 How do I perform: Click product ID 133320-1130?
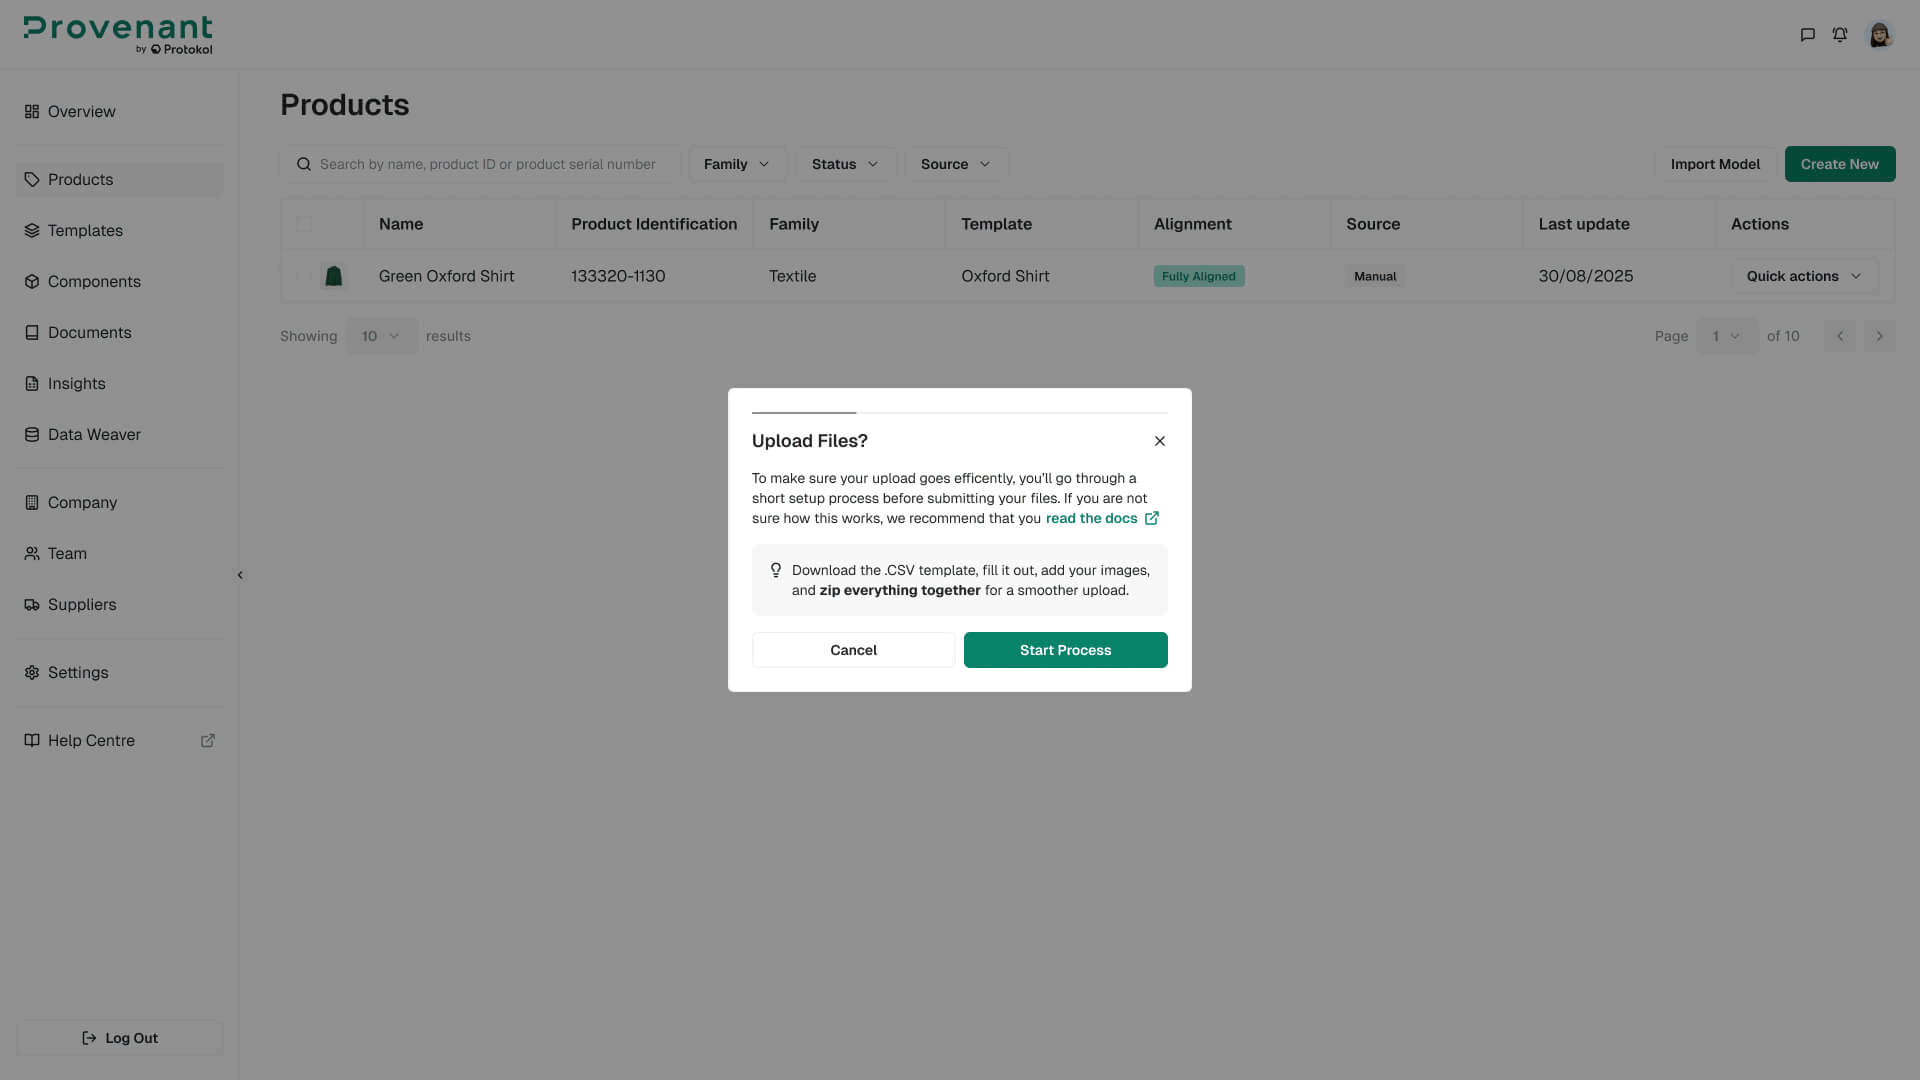click(x=618, y=276)
